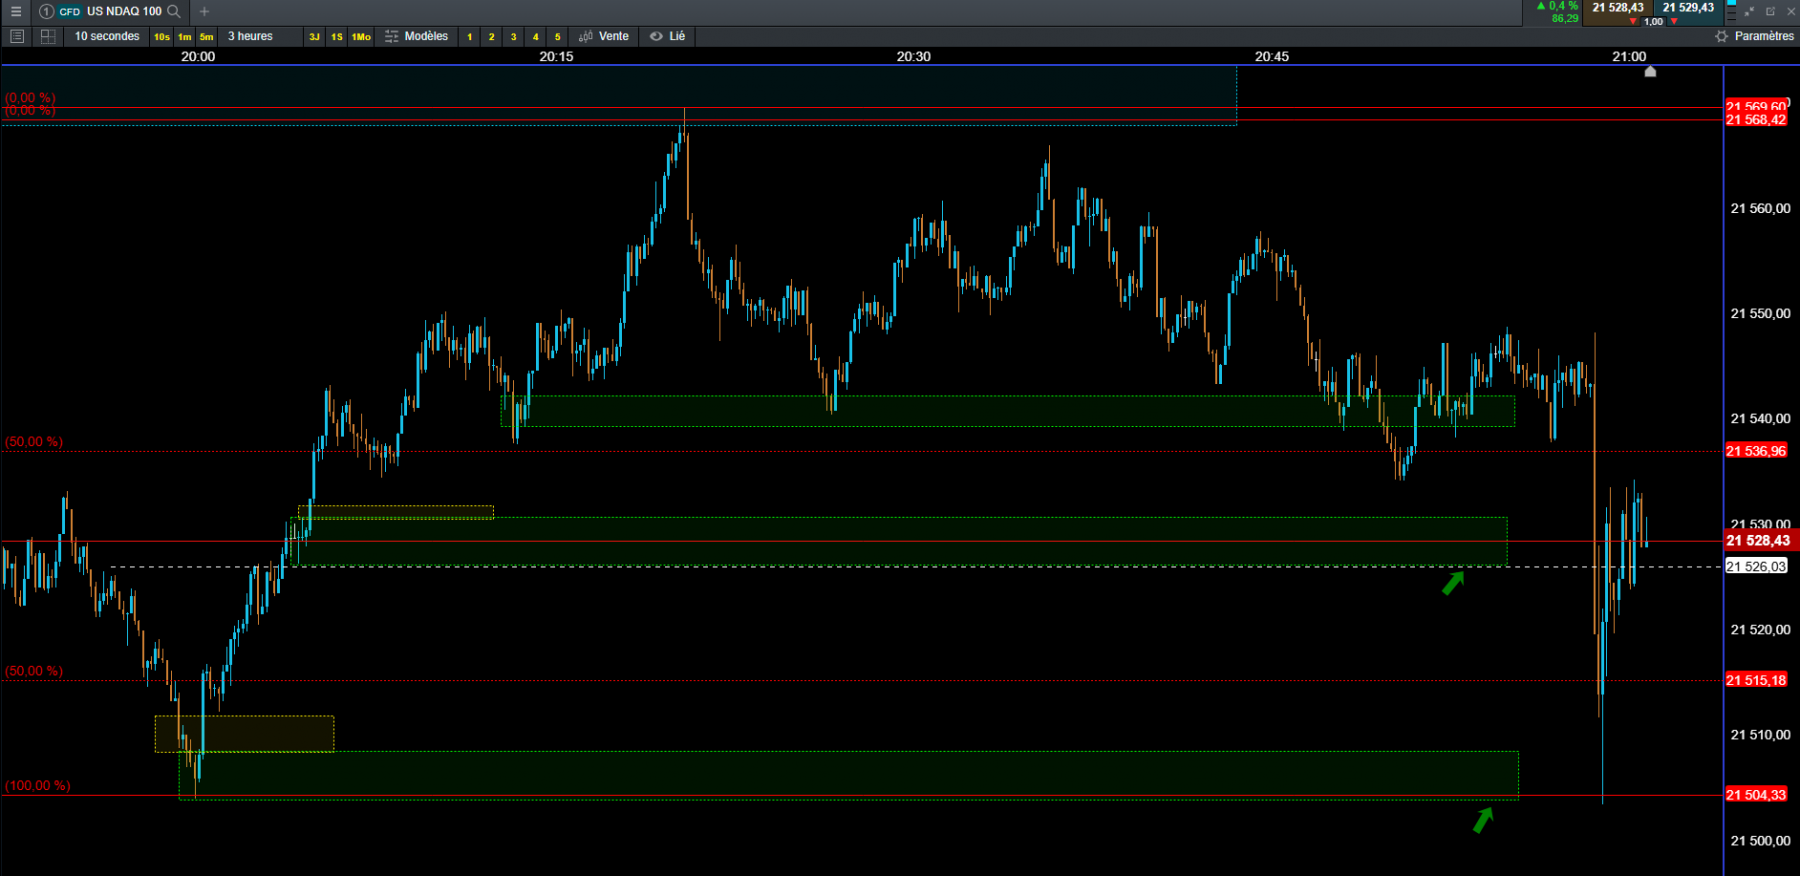Image resolution: width=1800 pixels, height=876 pixels.
Task: Click the (100,00 %) Fibonacci label
Action: coord(37,786)
